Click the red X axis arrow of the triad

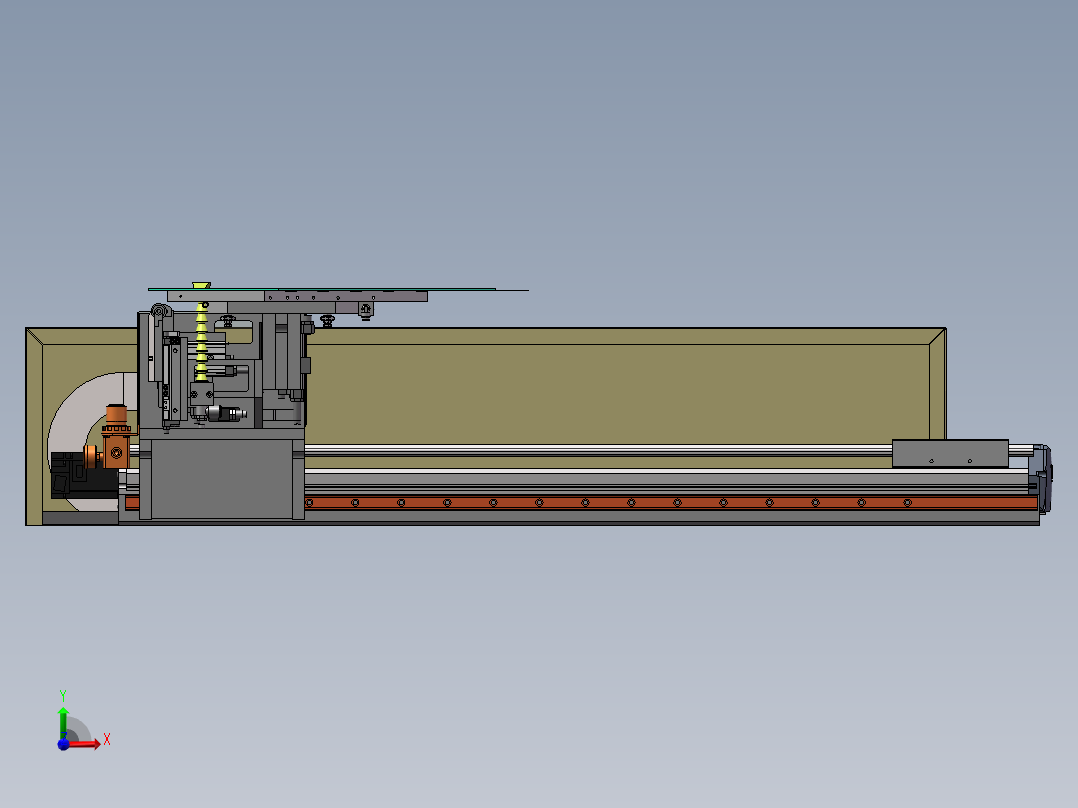84,744
